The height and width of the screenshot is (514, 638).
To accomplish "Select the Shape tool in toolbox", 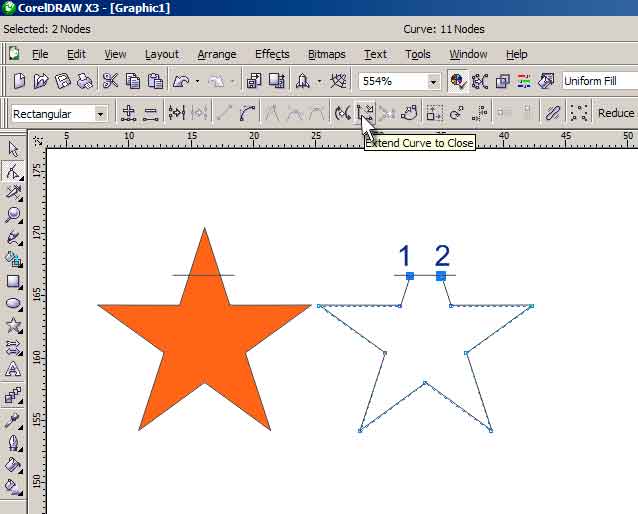I will click(13, 171).
